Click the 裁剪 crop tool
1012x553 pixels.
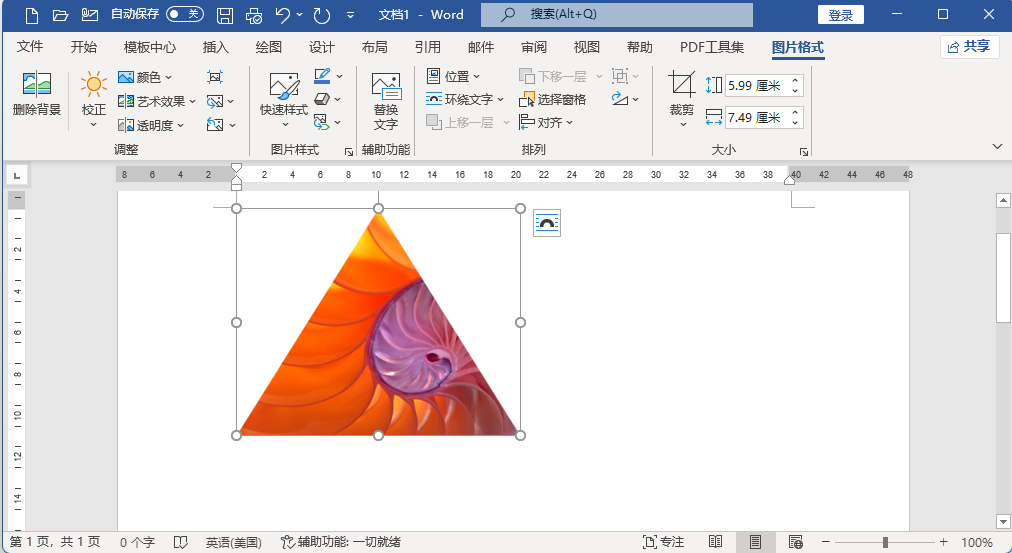682,99
